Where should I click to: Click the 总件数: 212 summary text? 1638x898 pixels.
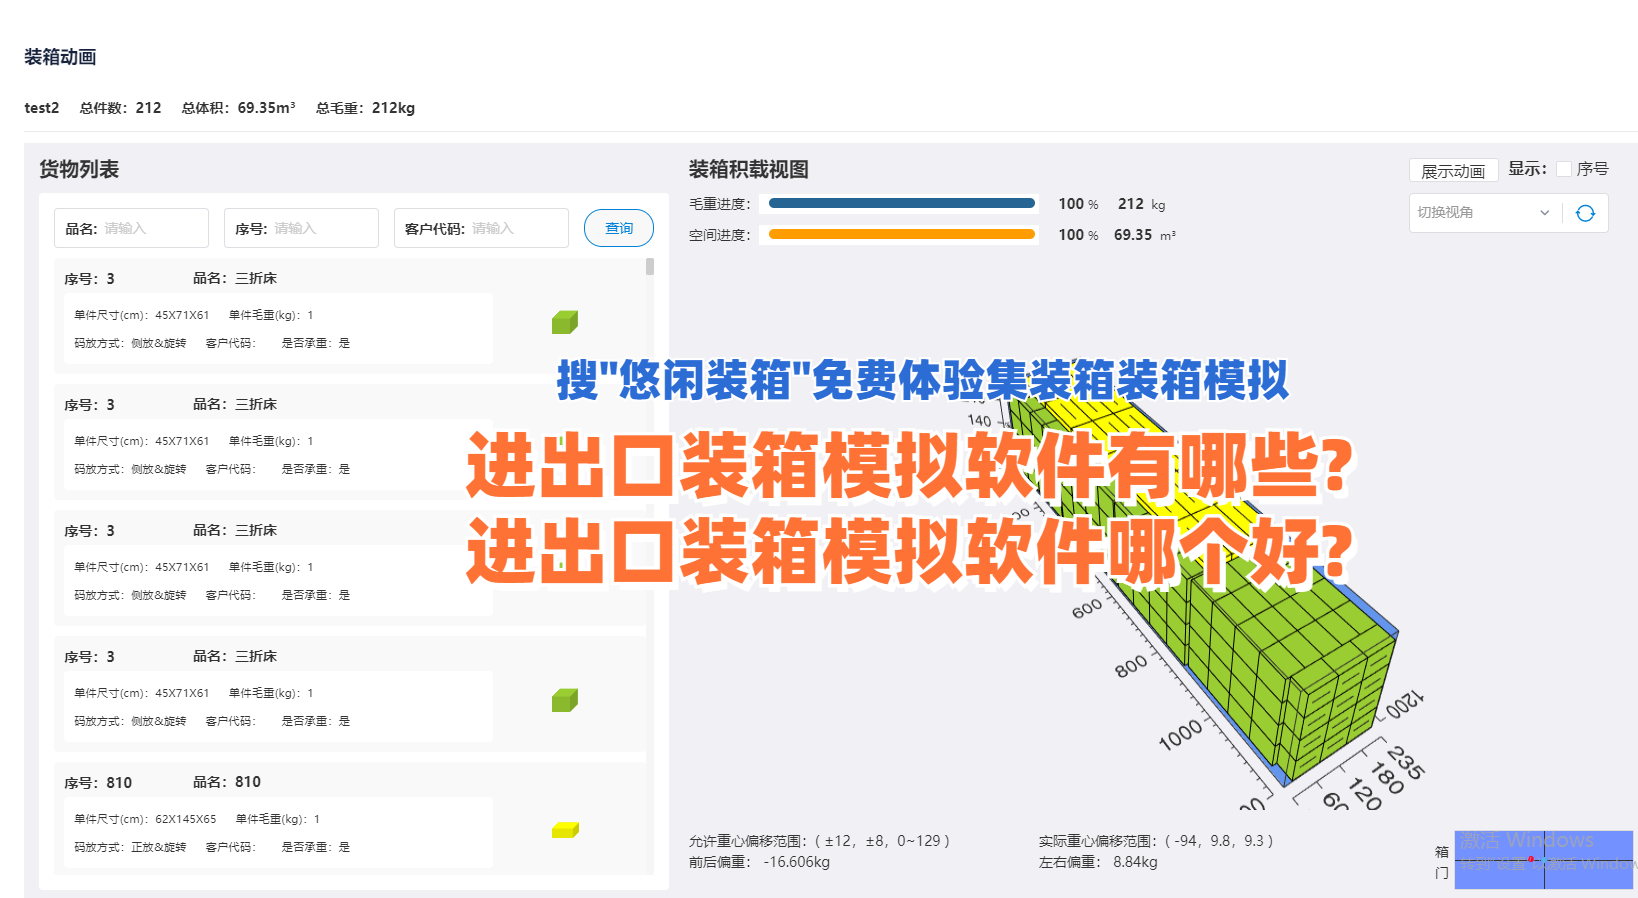coord(120,108)
